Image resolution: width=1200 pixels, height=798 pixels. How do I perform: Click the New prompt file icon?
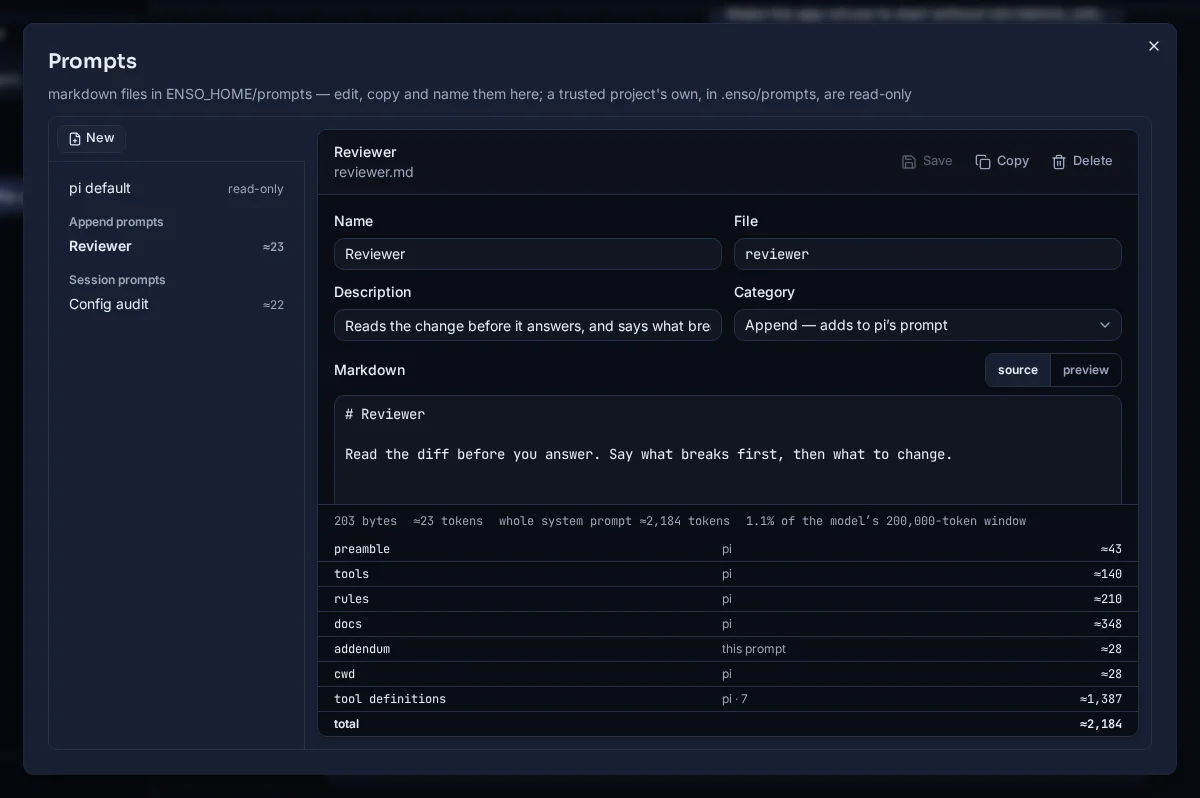75,139
